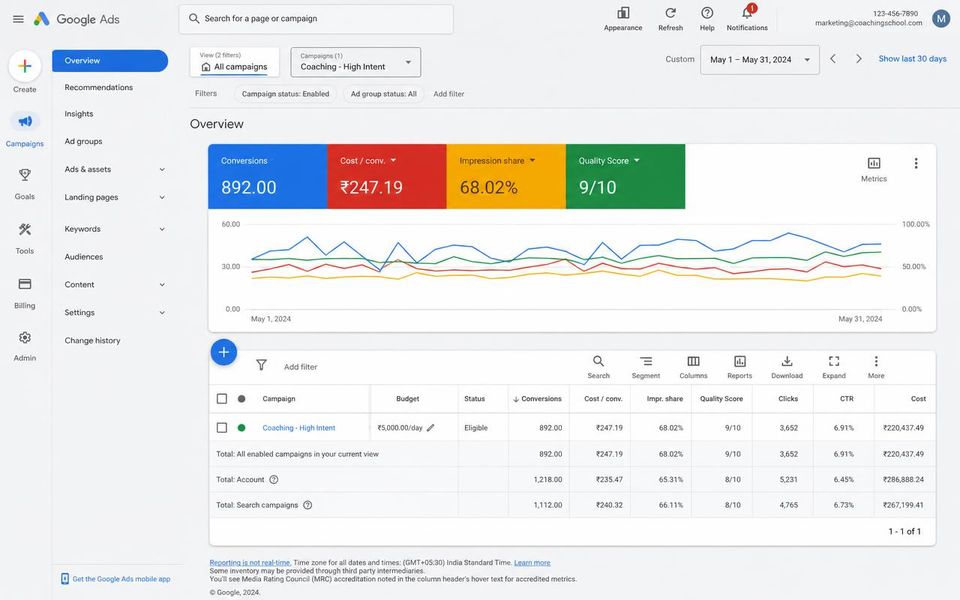960x600 pixels.
Task: Select the blue Conversions scorecard
Action: pos(268,176)
